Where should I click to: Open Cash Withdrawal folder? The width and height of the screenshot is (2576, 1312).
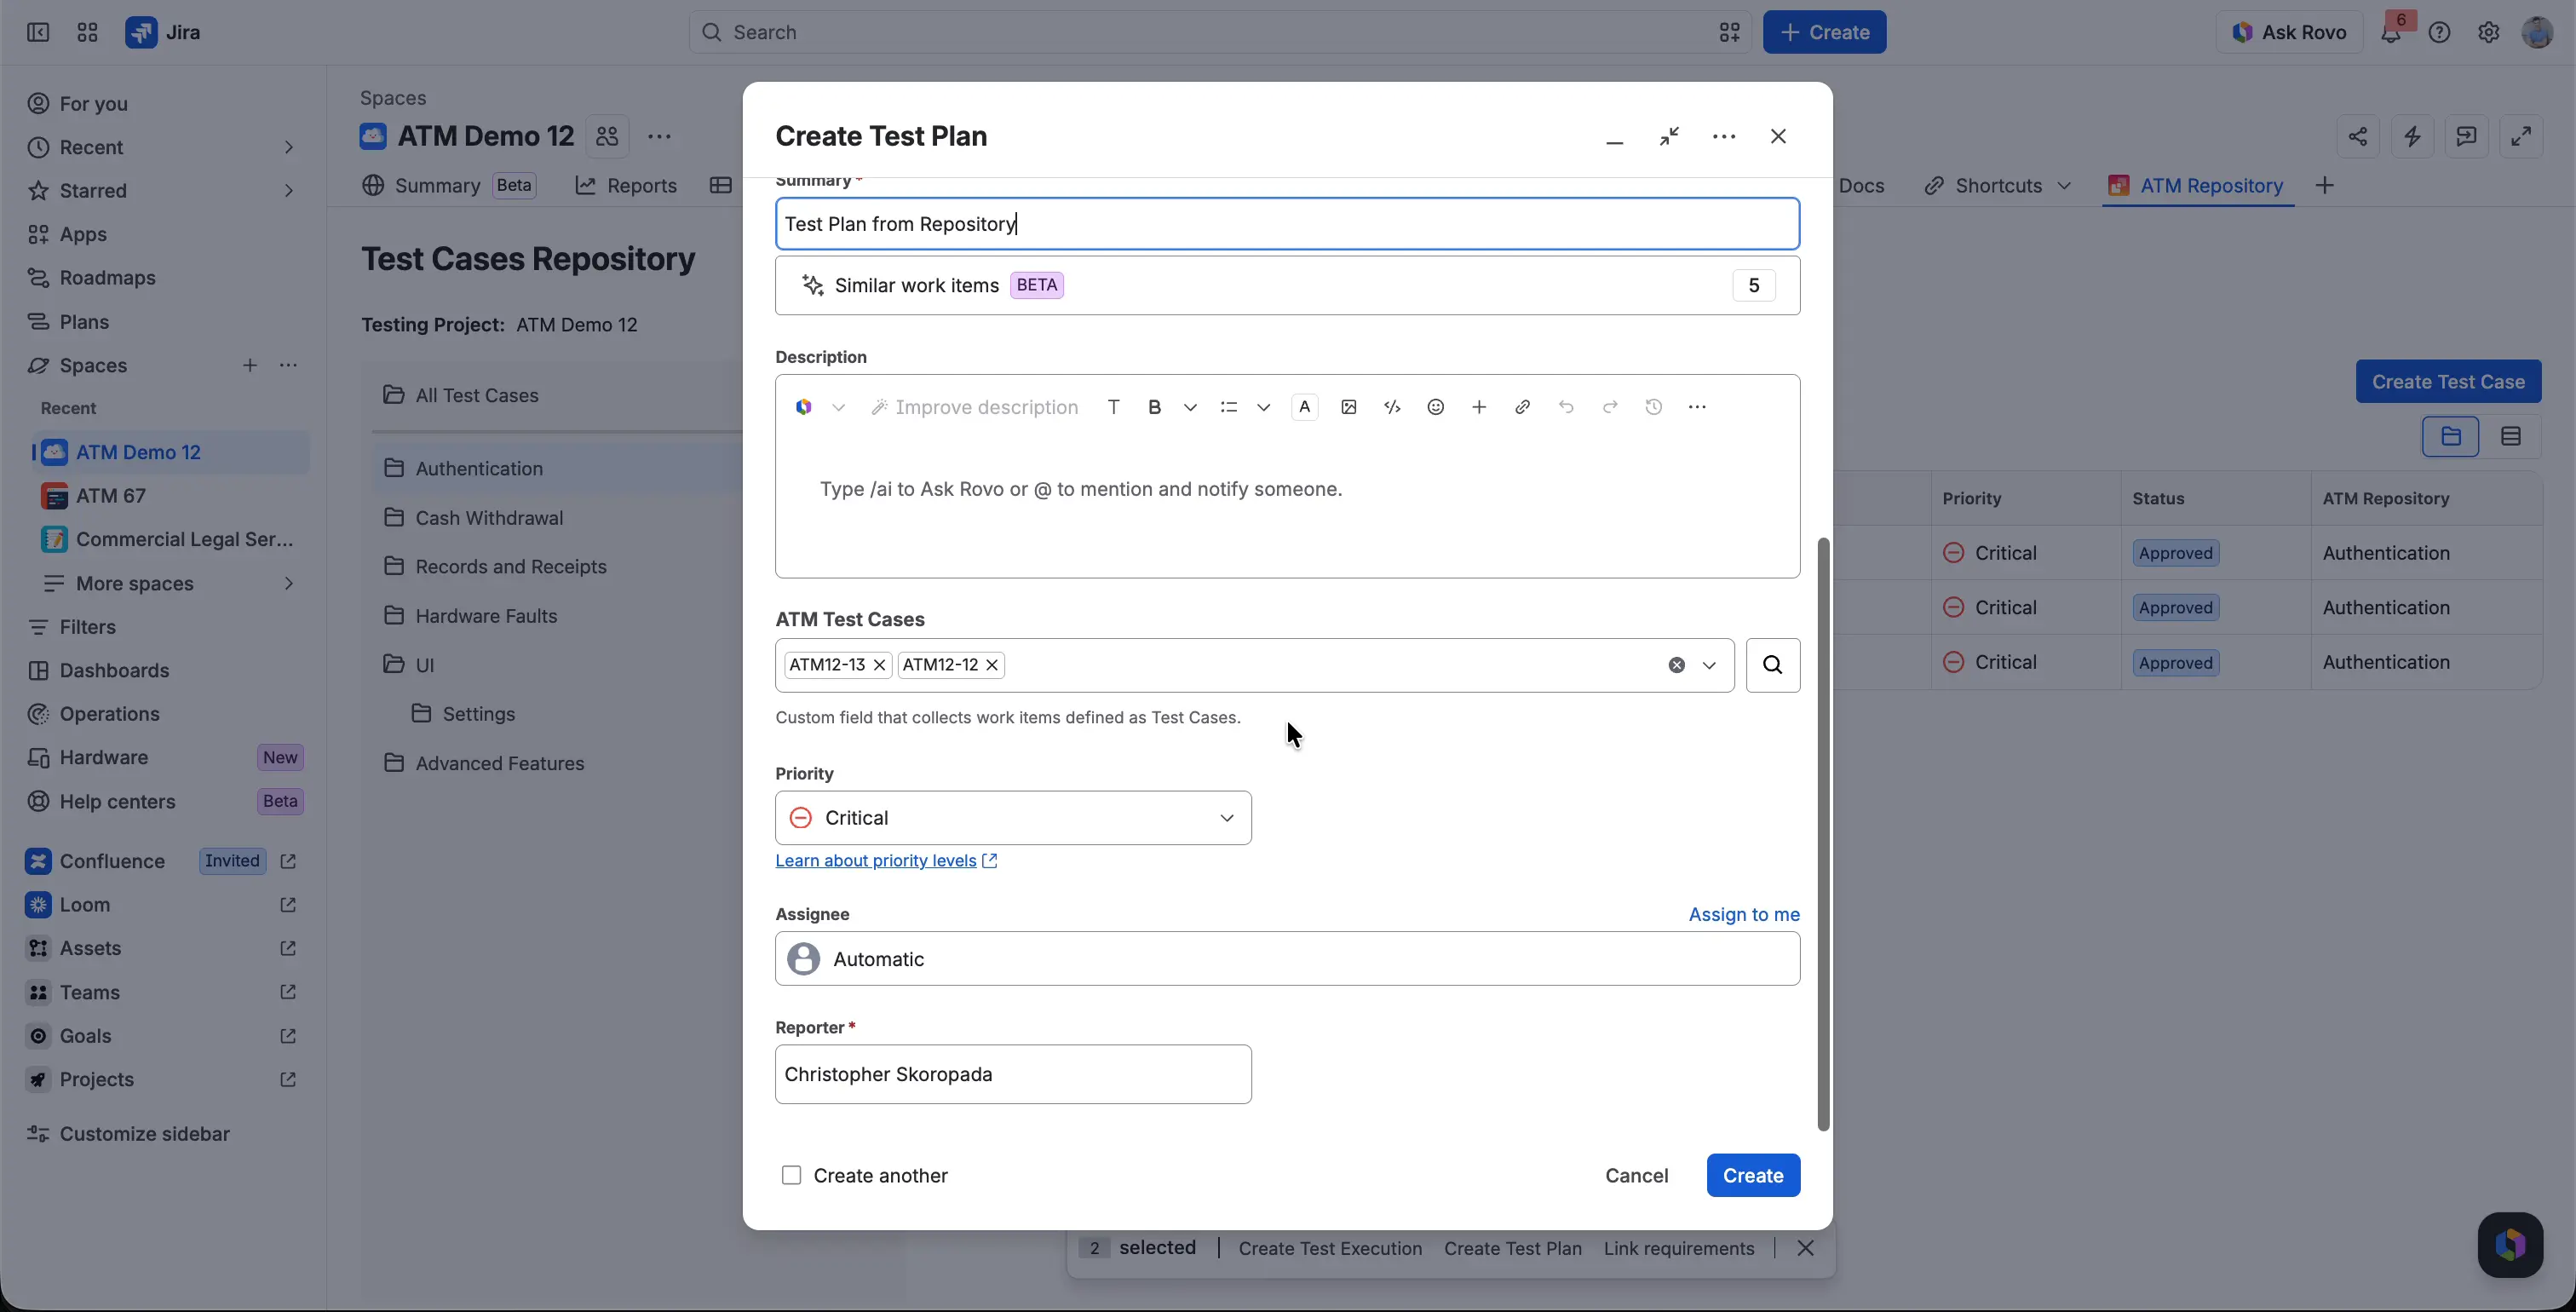[x=489, y=518]
